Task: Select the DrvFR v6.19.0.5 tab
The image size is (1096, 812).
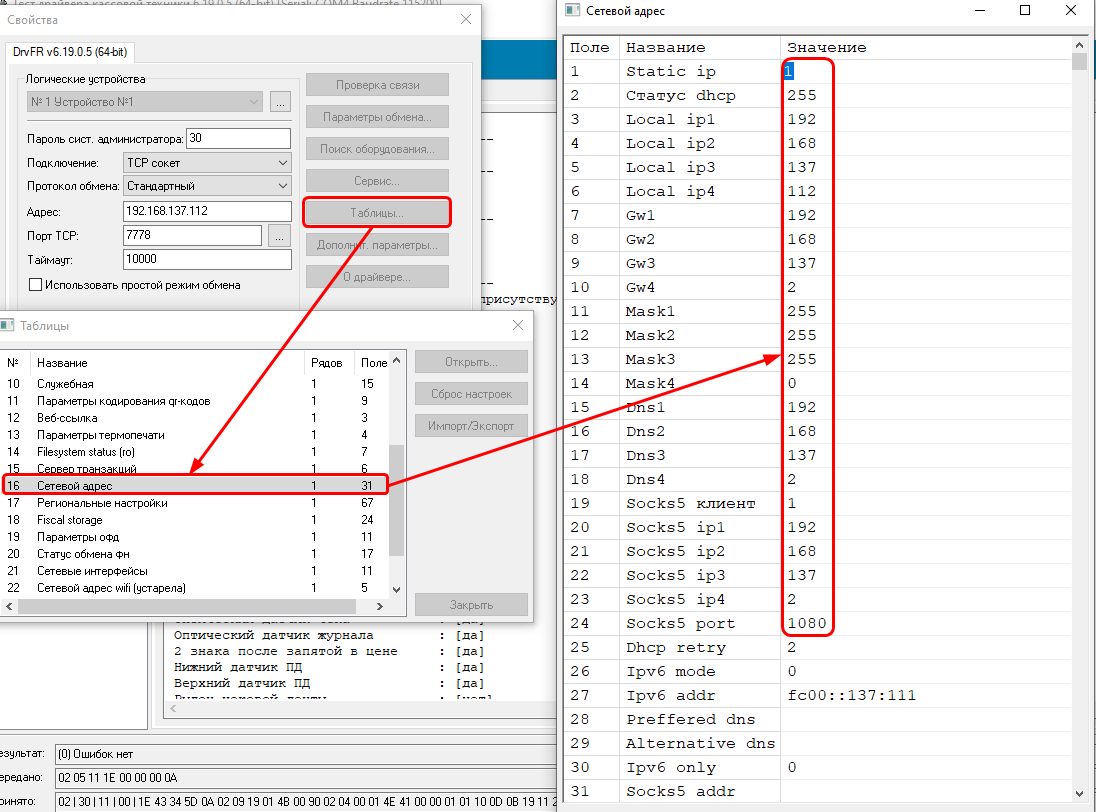Action: (71, 51)
